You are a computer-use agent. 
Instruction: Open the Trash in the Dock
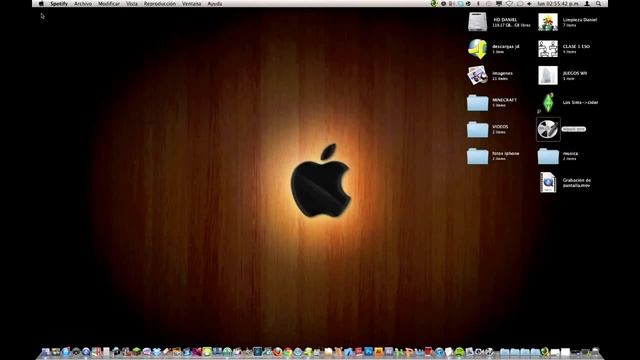pyautogui.click(x=596, y=351)
